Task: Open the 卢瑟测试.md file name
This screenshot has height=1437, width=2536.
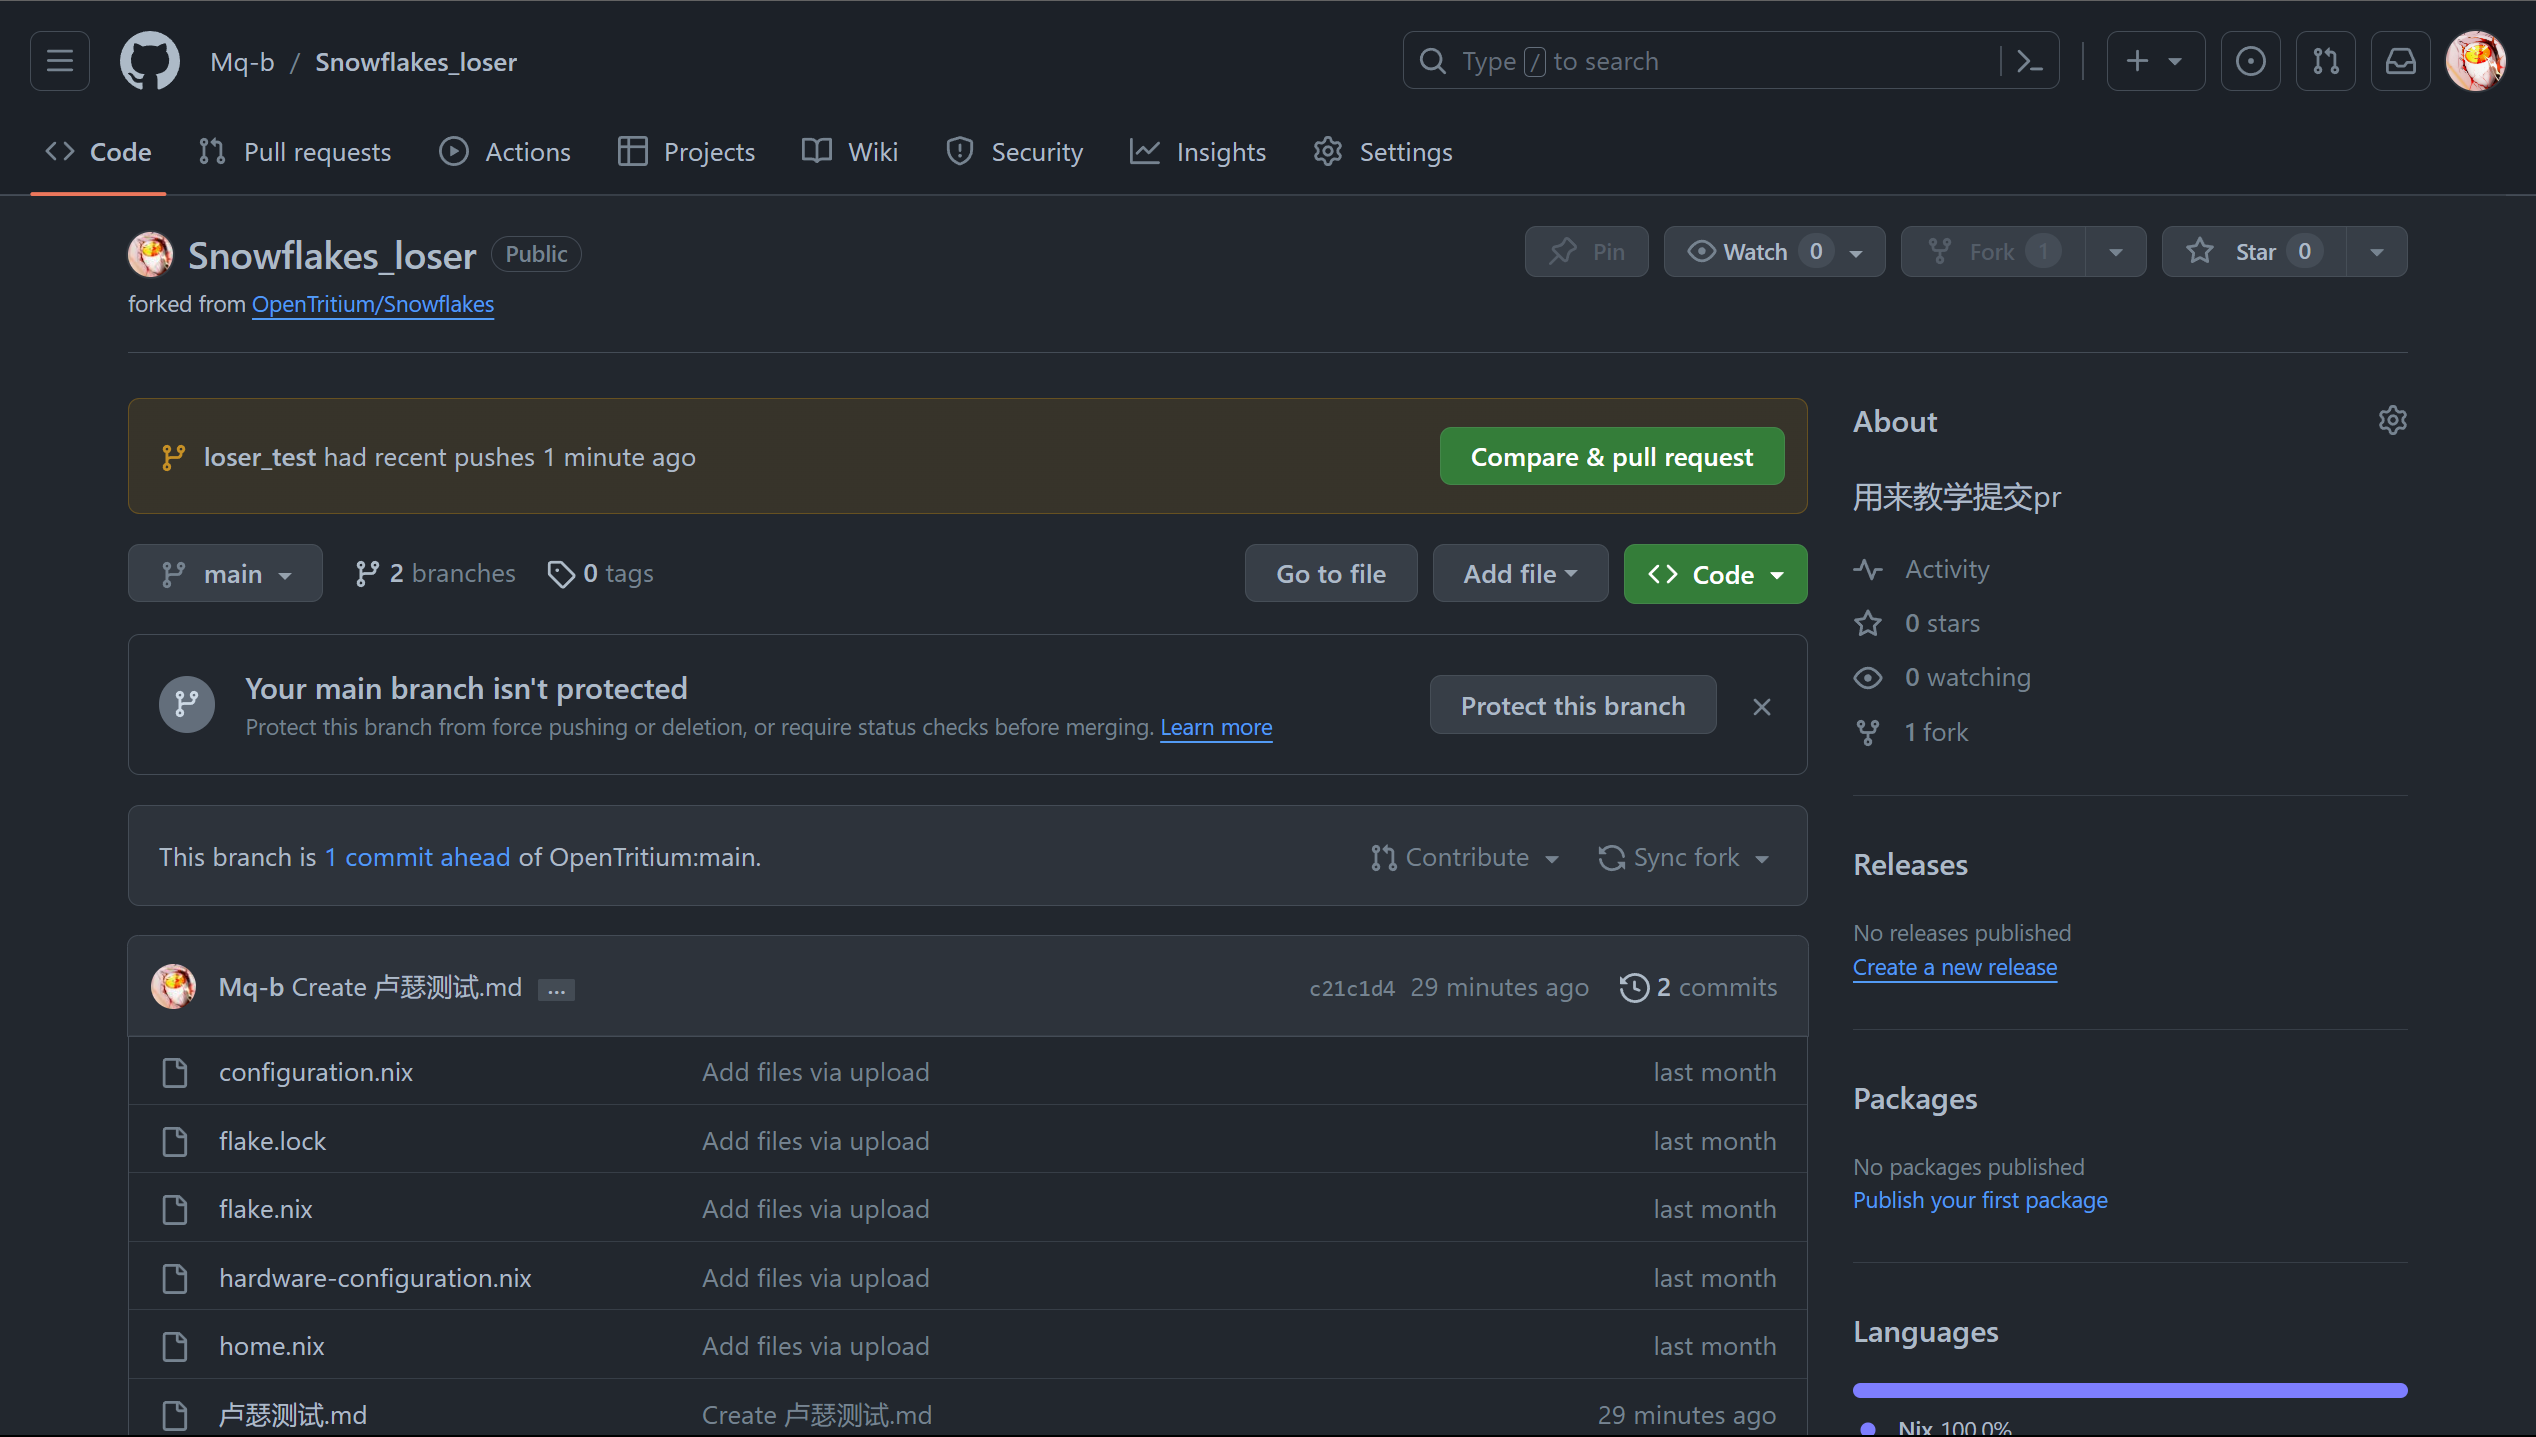Action: [293, 1415]
